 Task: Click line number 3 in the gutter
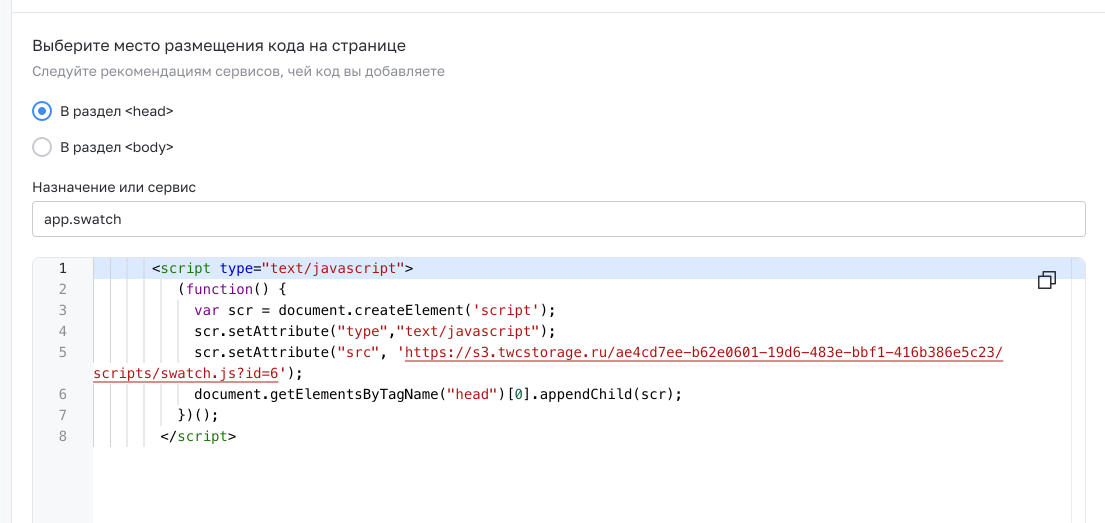62,310
